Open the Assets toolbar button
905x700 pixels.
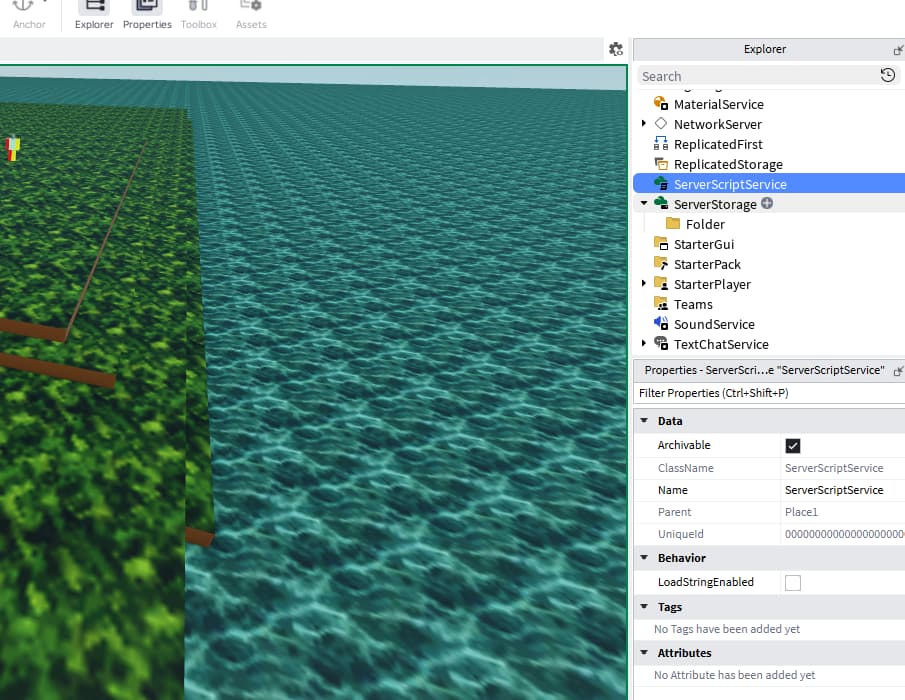pos(251,15)
